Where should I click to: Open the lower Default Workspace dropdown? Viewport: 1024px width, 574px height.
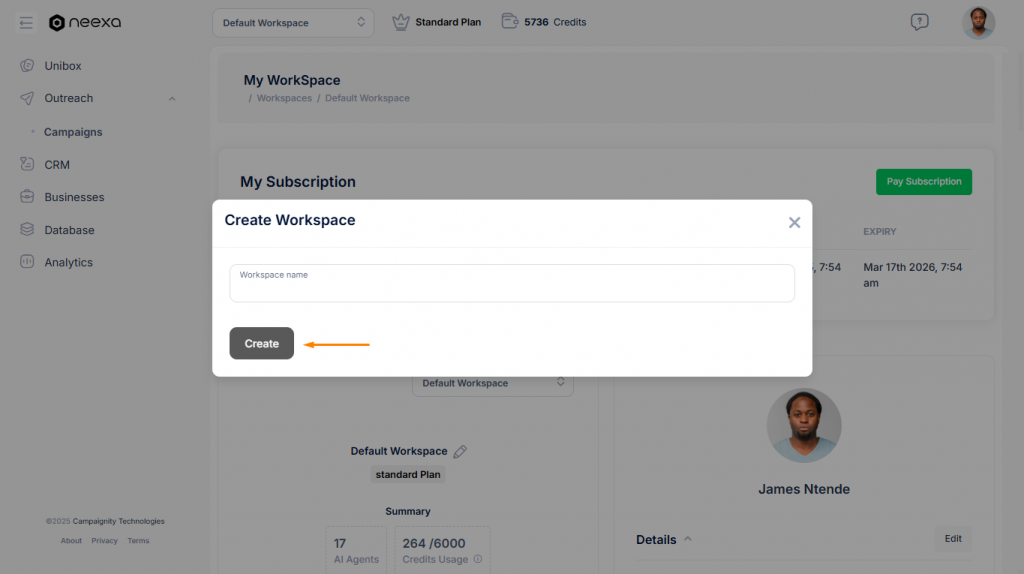(x=492, y=383)
